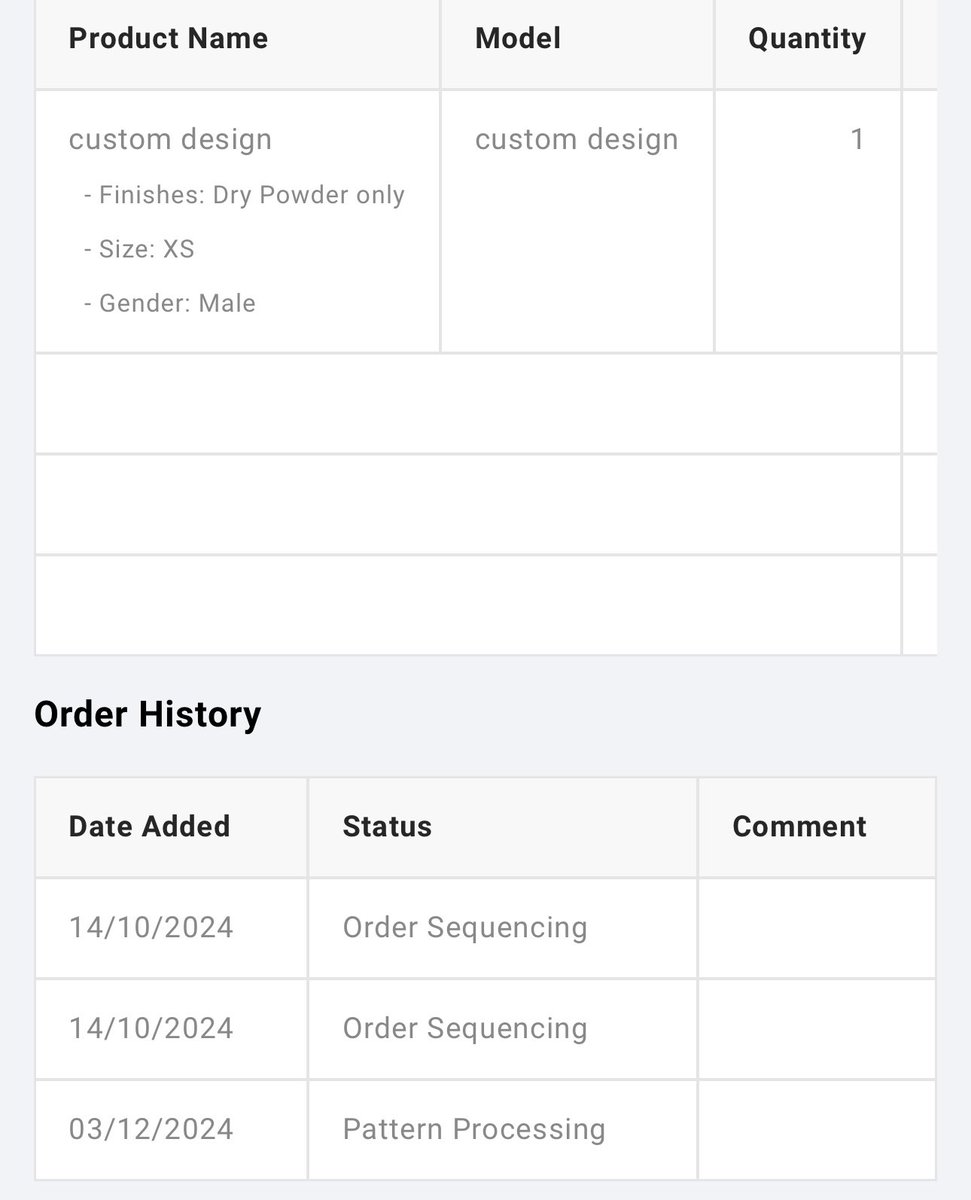The image size is (971, 1200).
Task: Click the Status column header
Action: [x=387, y=826]
